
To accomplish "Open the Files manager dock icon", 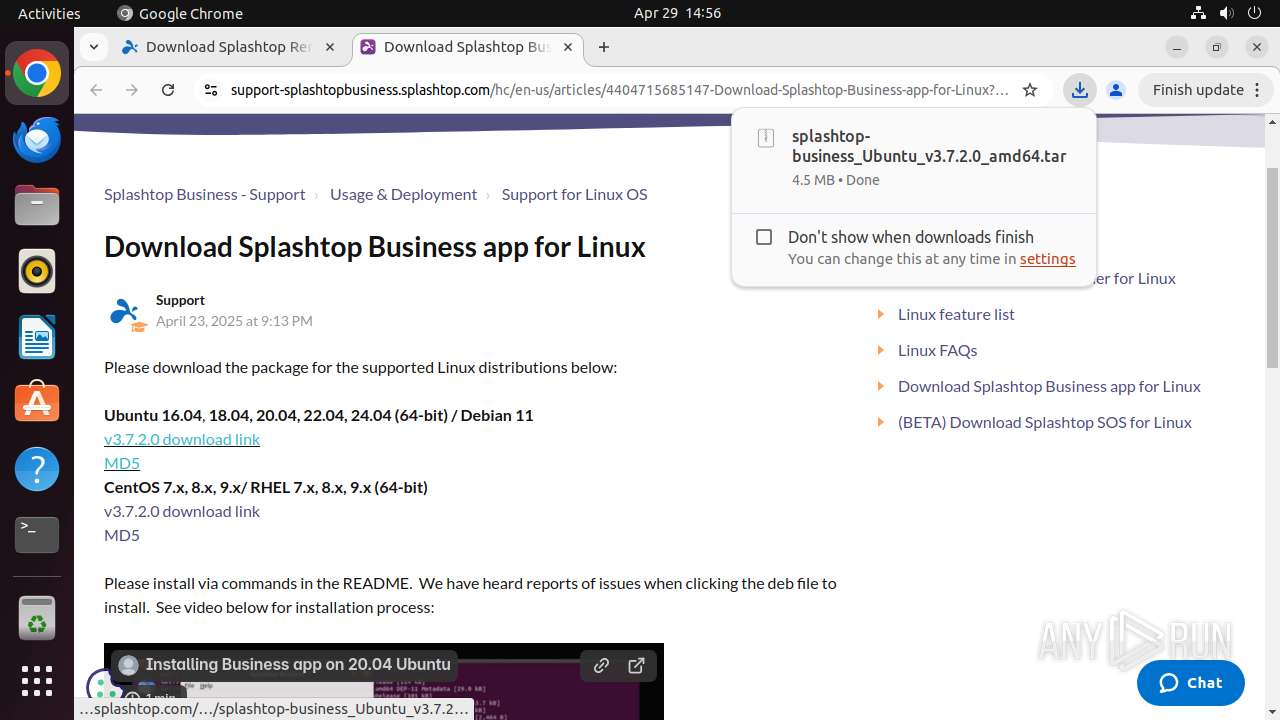I will 37,206.
